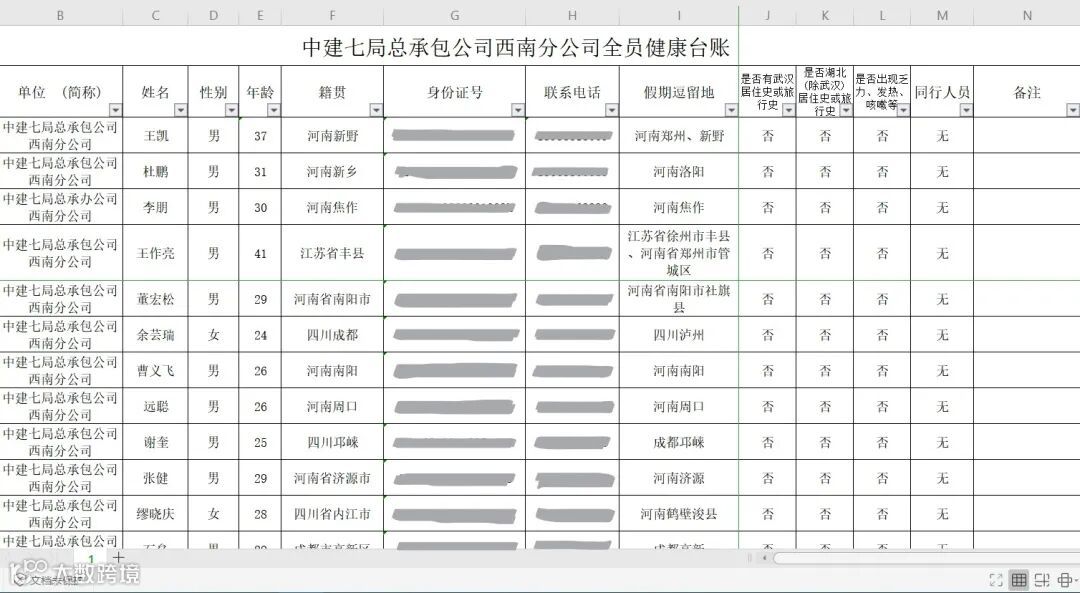The image size is (1080, 593).
Task: Open filter dropdown for 性别 column
Action: 231,110
